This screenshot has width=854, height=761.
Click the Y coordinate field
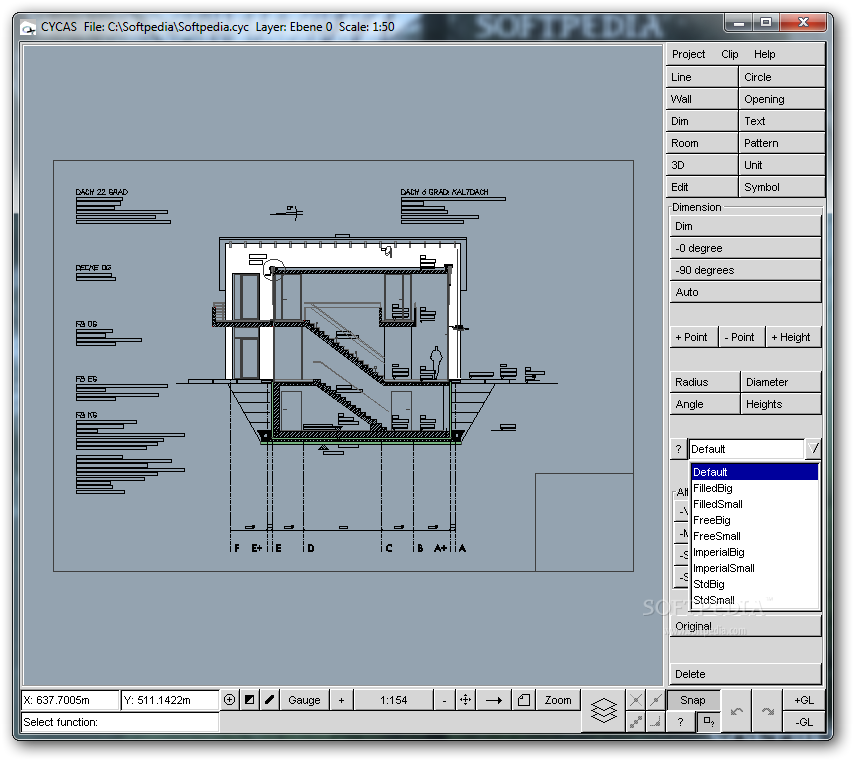click(x=169, y=700)
